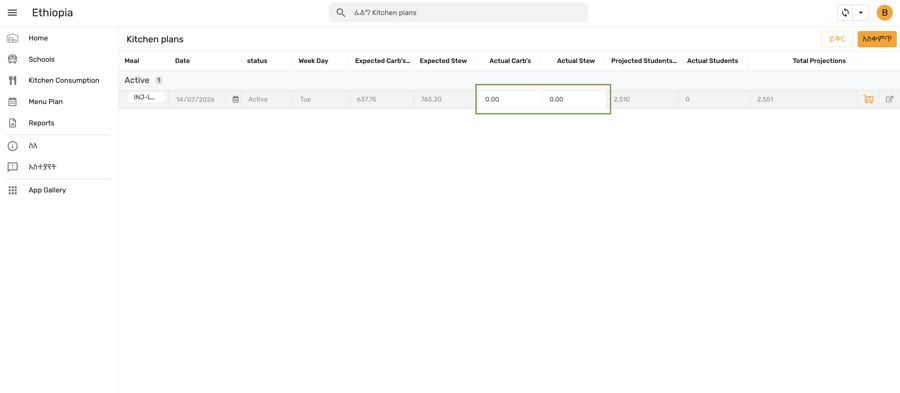Edit the Actual Stew 0.00 field
The image size is (900, 393).
575,99
